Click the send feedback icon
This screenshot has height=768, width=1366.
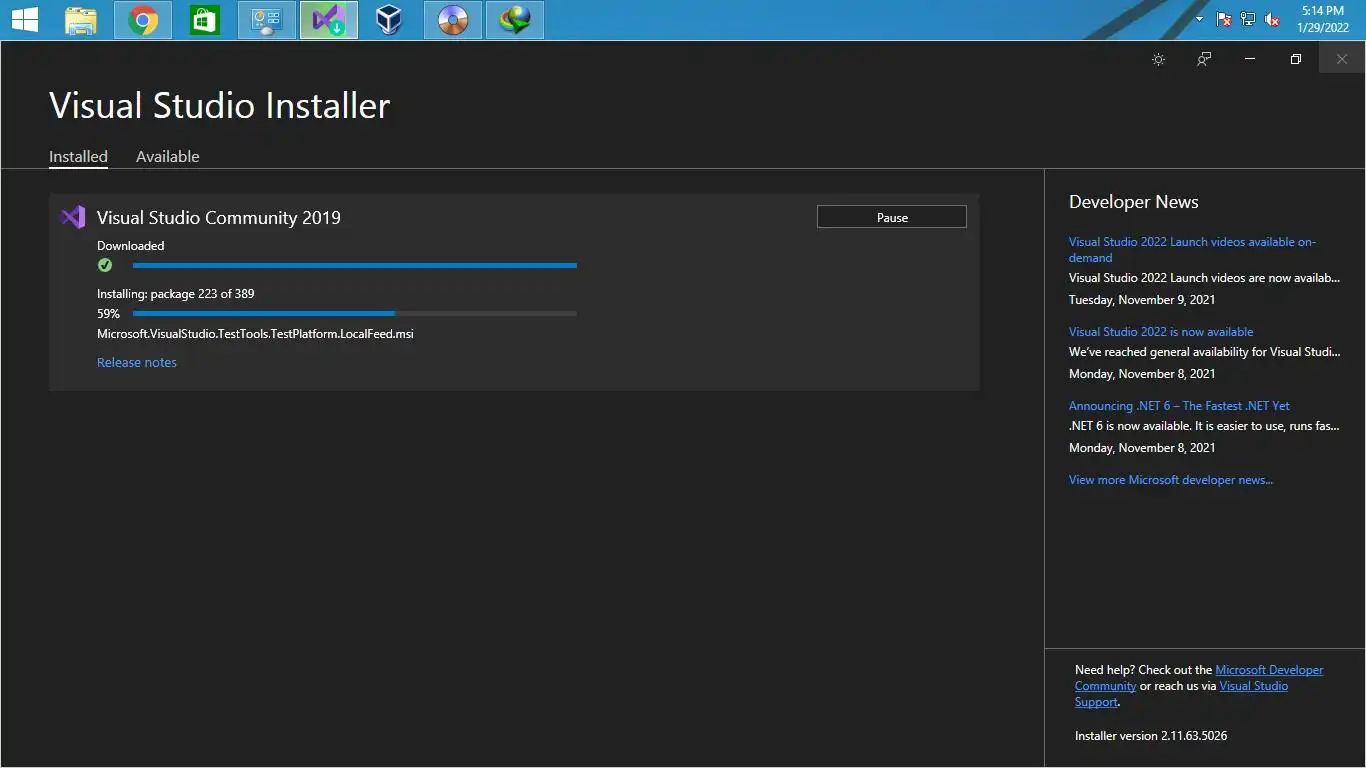click(1204, 59)
